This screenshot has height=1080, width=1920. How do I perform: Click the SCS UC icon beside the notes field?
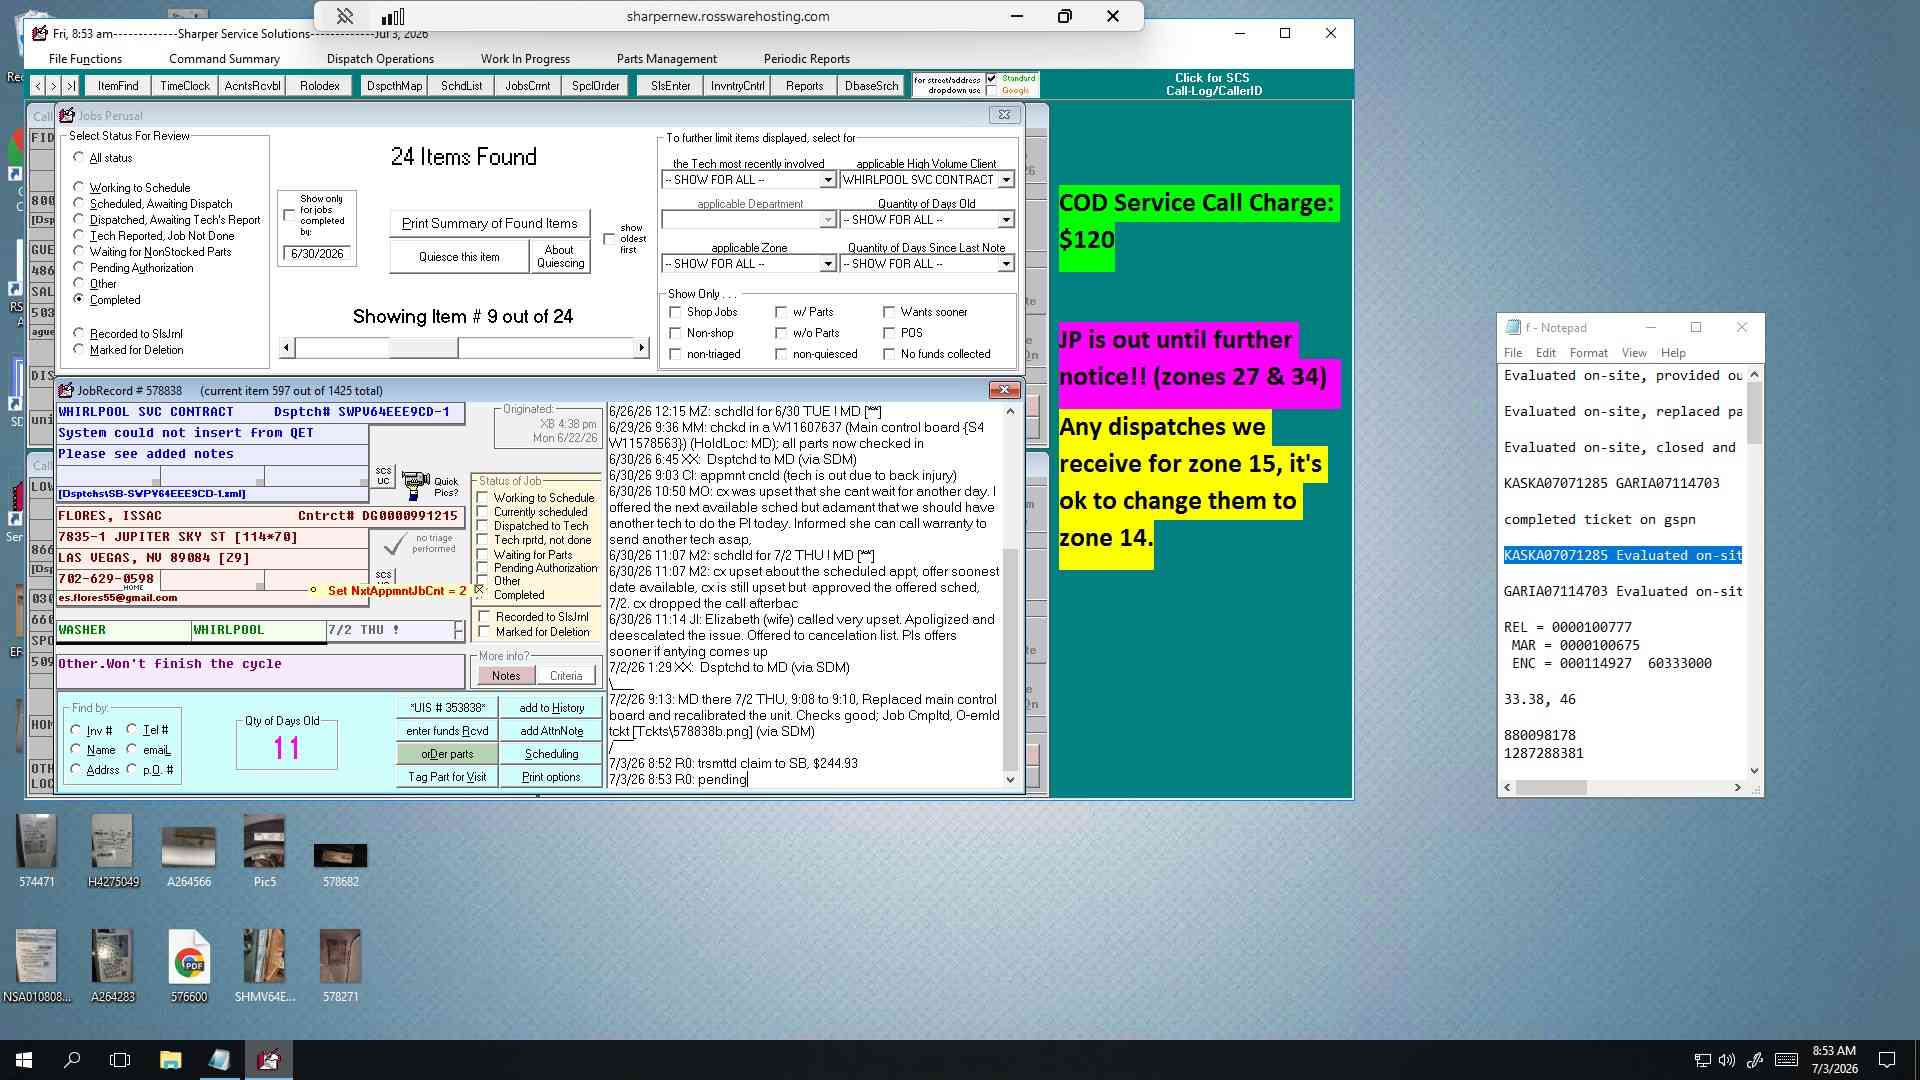pos(383,476)
